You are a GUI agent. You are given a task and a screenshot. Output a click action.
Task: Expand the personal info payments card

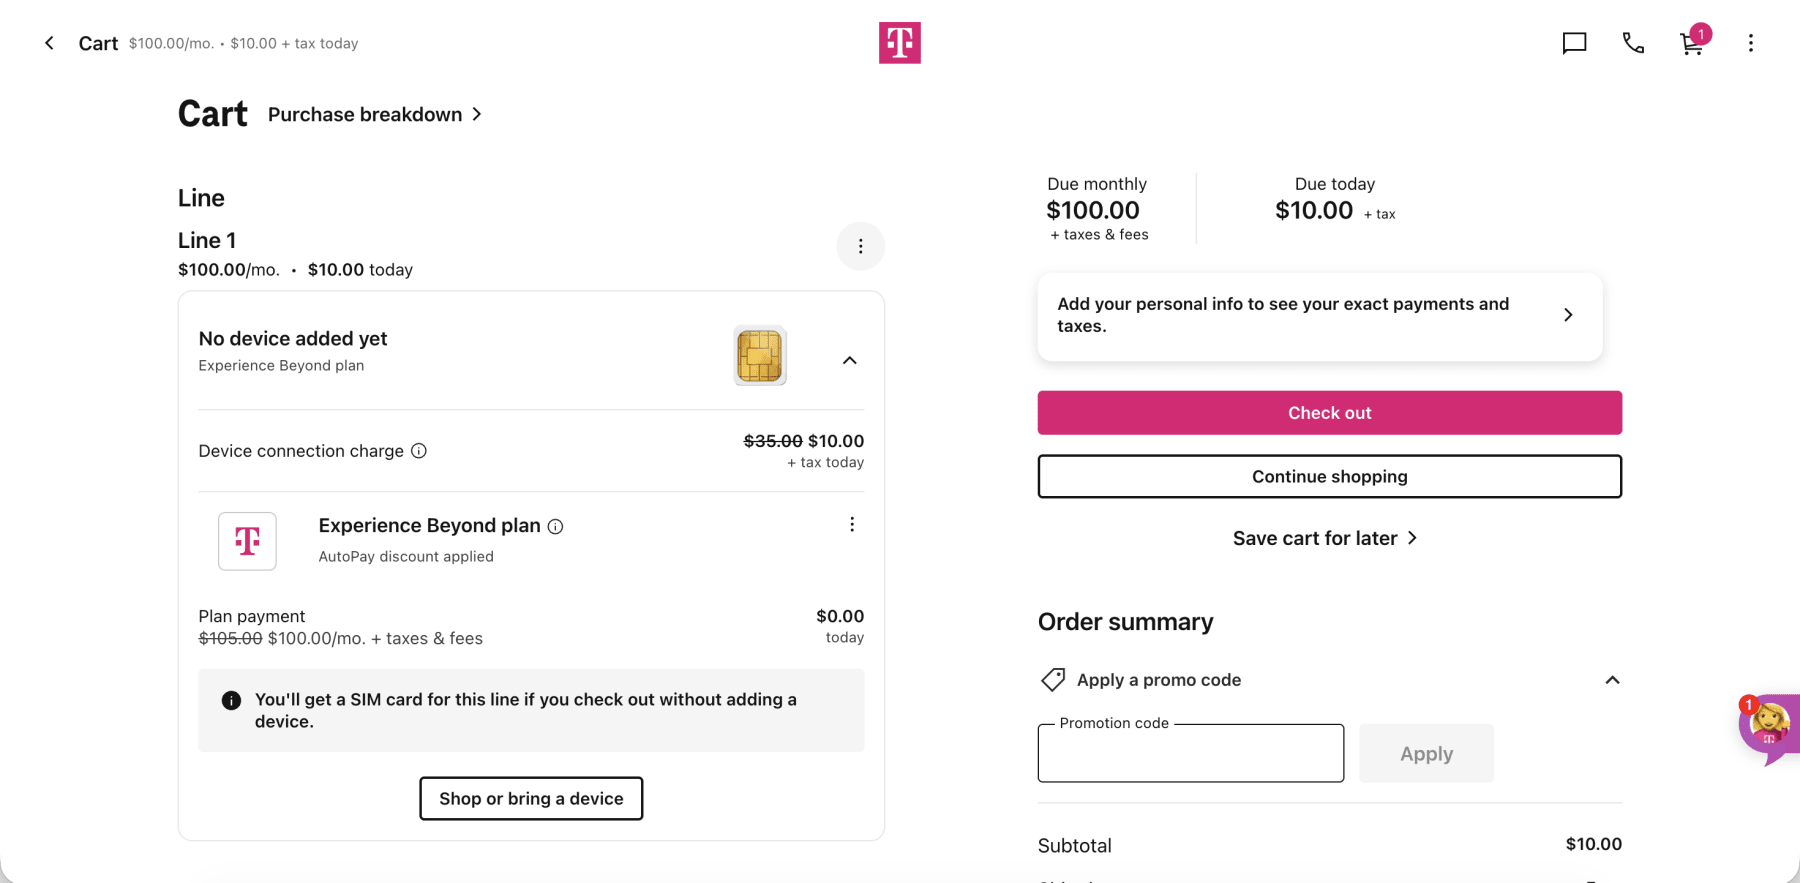click(1567, 314)
